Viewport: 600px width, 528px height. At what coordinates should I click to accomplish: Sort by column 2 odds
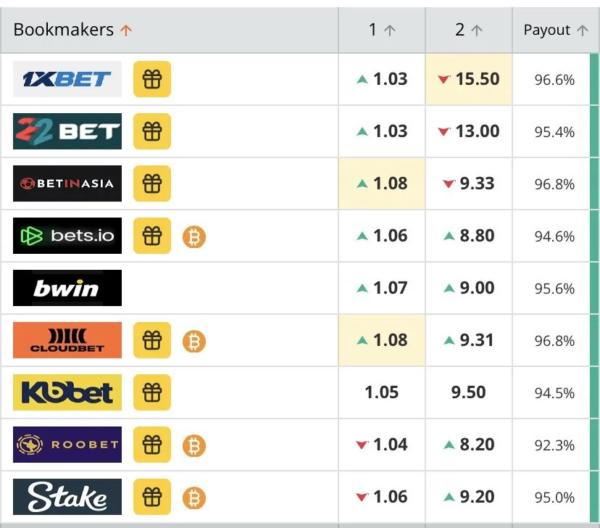468,30
